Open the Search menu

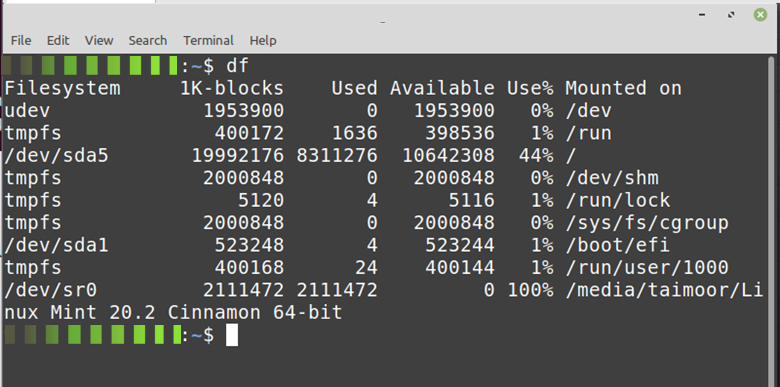[148, 40]
